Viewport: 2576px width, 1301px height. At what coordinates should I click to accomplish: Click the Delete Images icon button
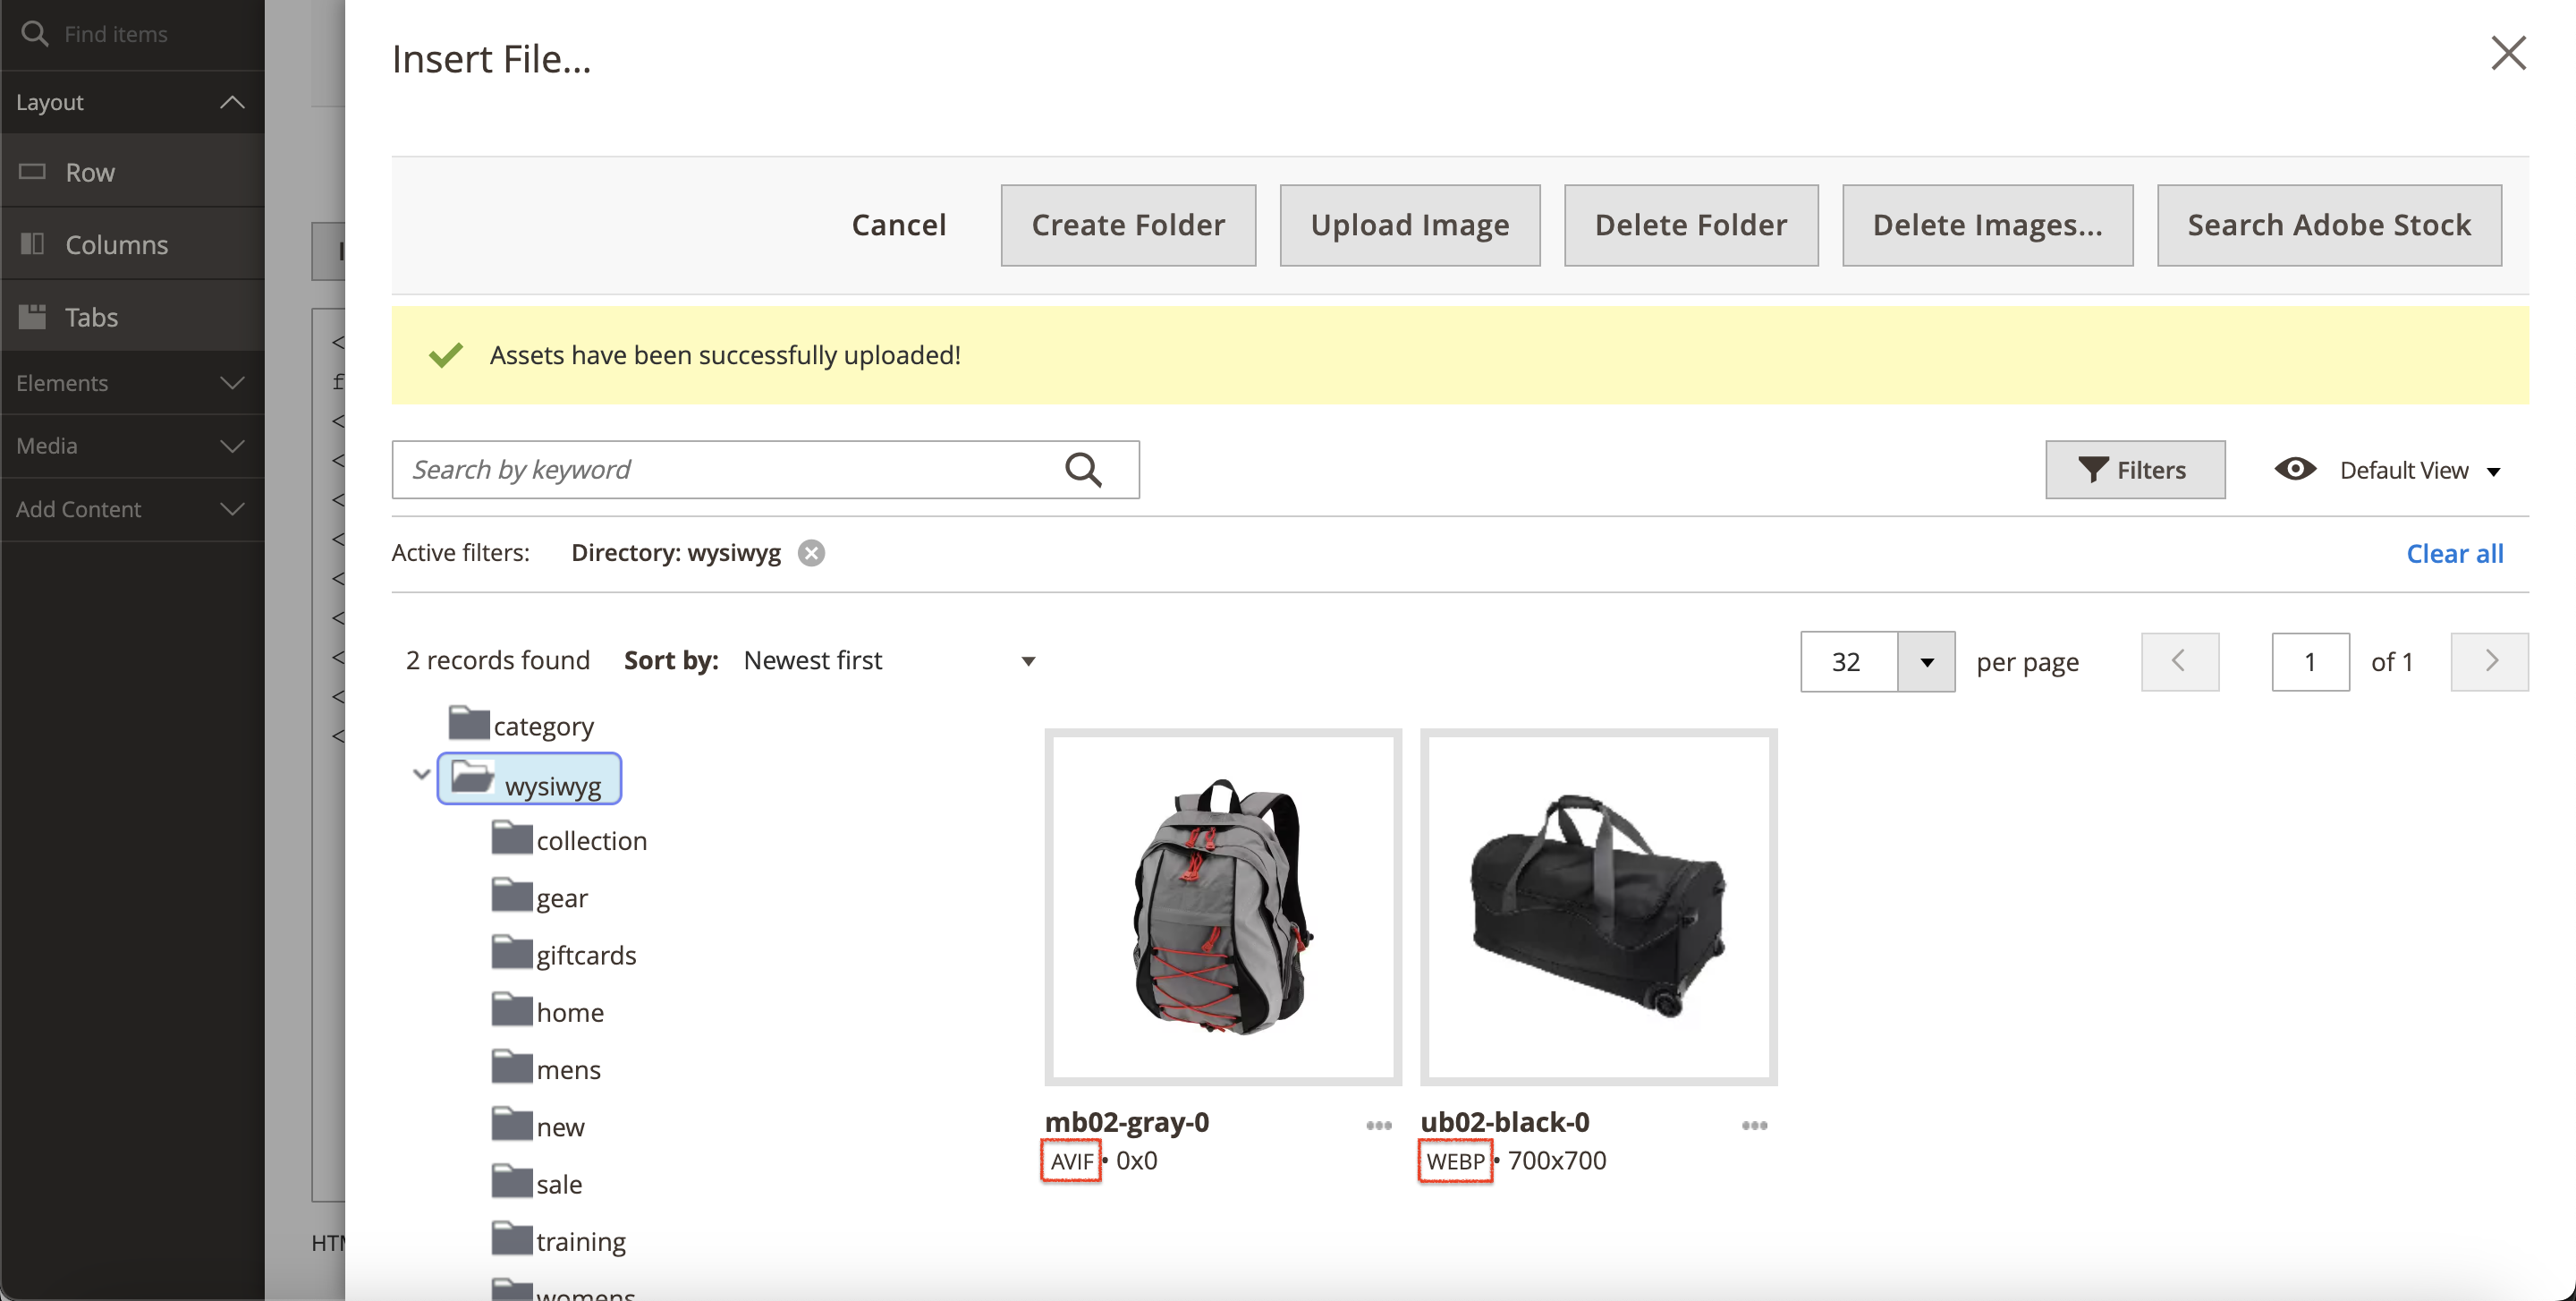(x=1986, y=223)
